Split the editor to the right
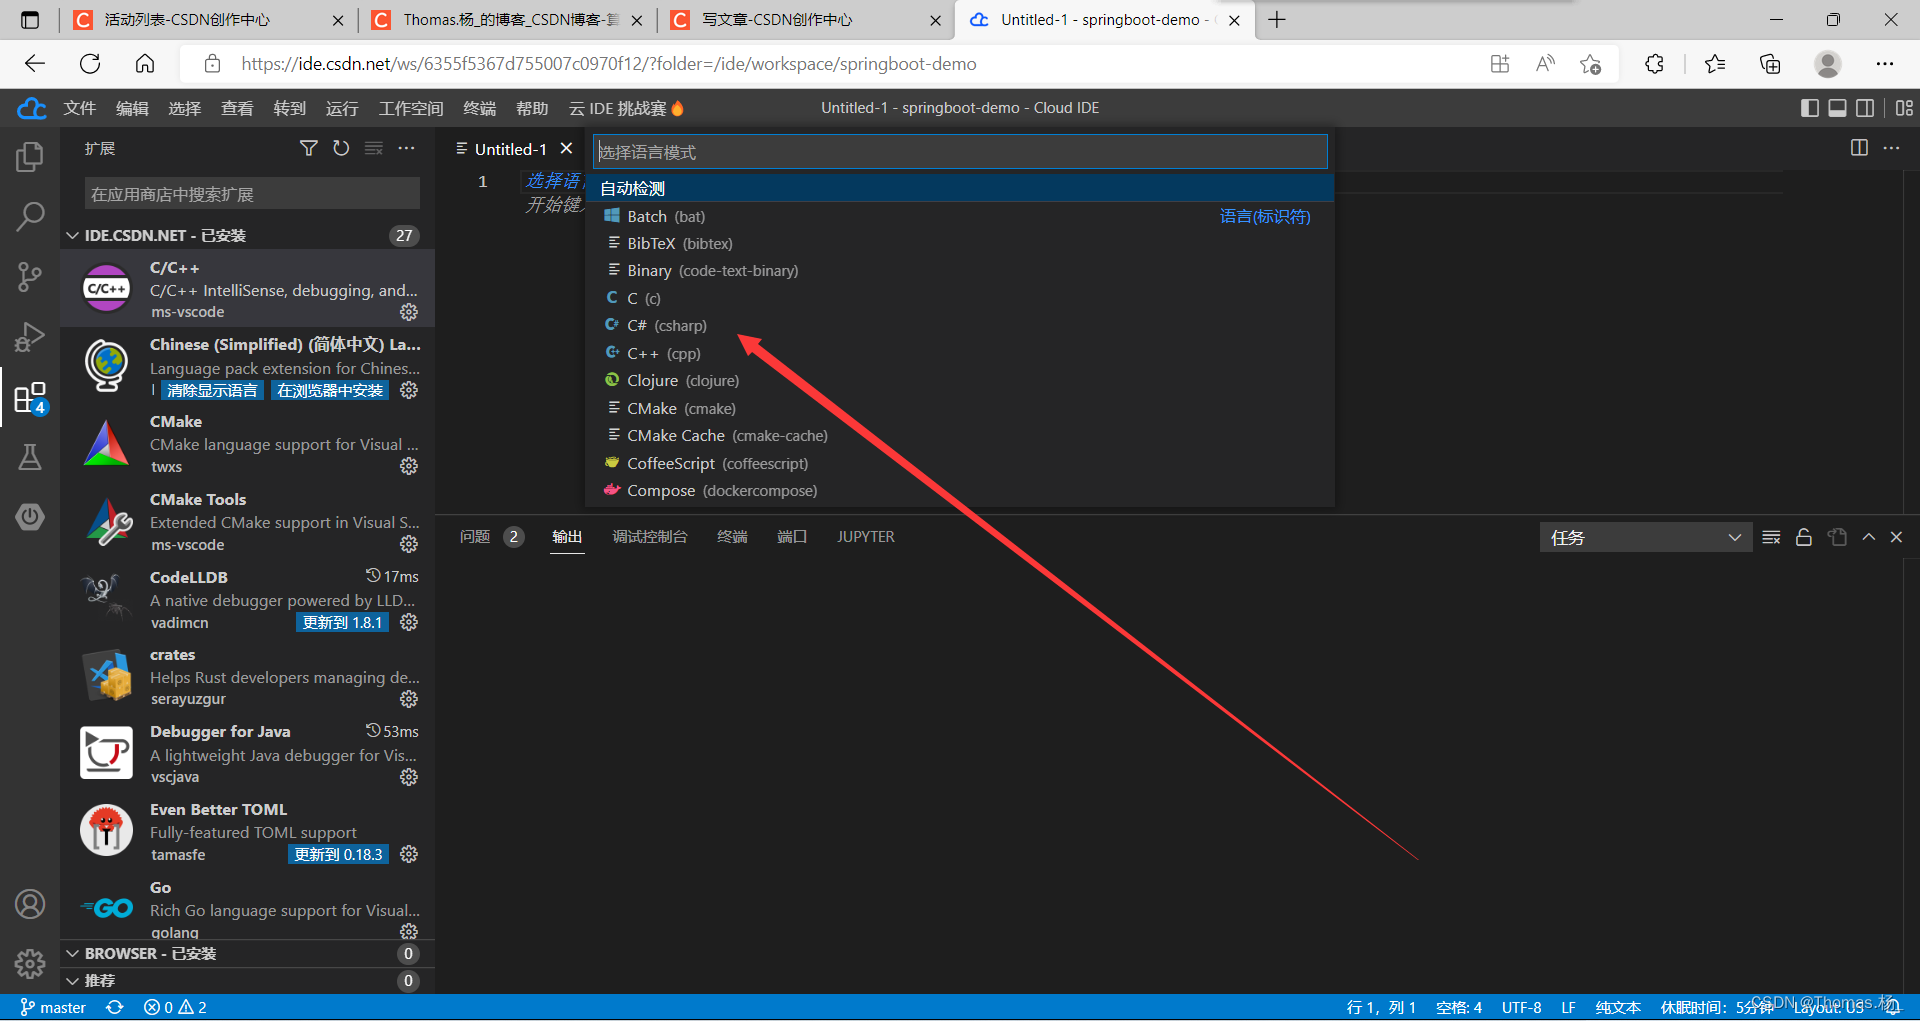1920x1021 pixels. tap(1859, 148)
